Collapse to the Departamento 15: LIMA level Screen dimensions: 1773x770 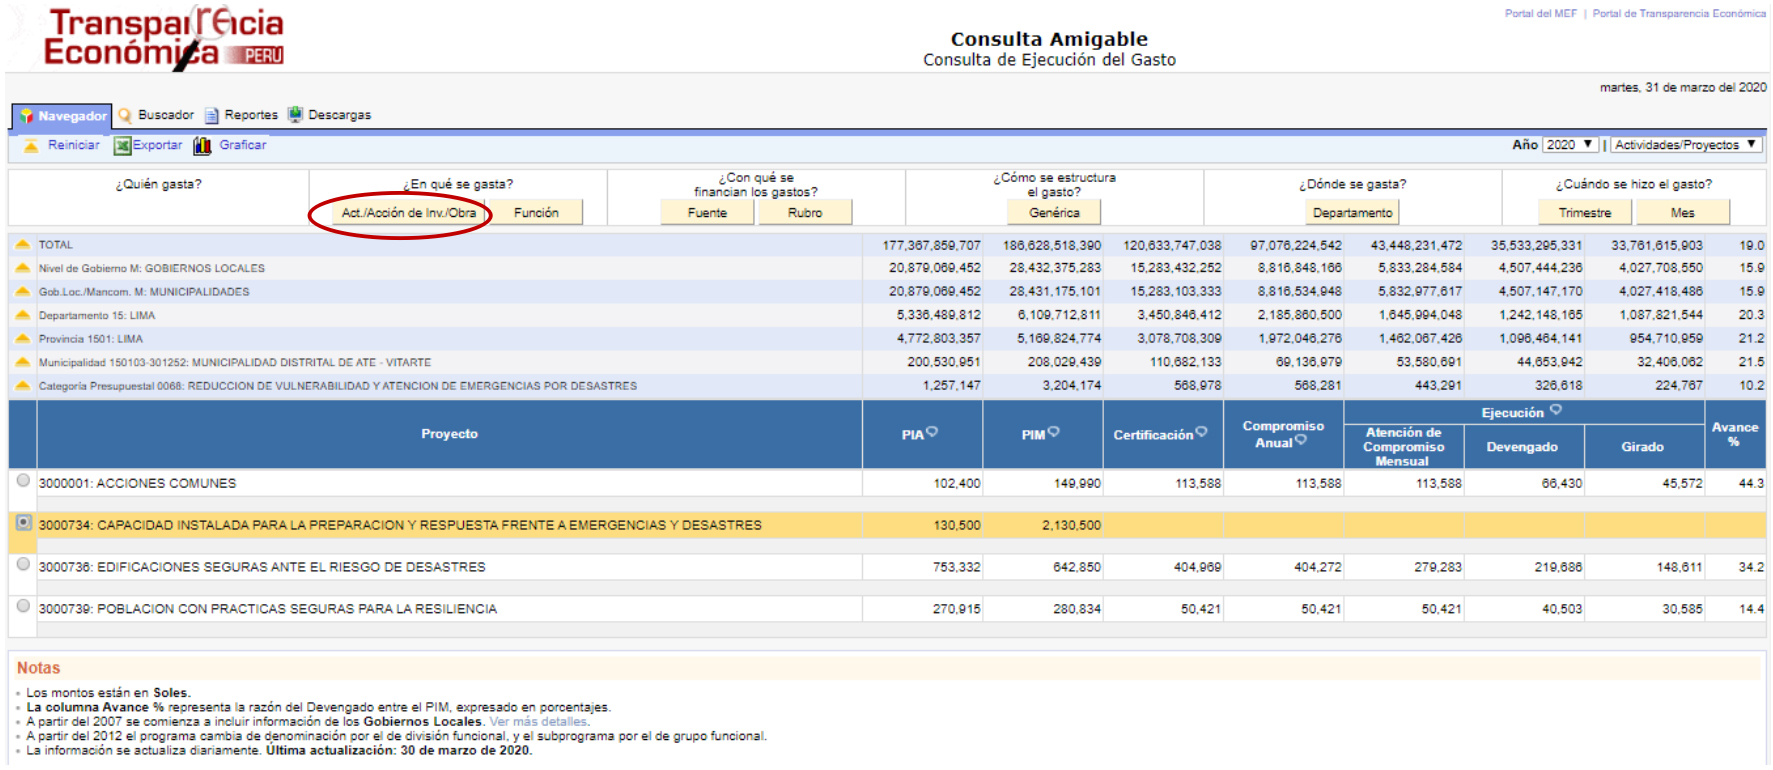(22, 315)
